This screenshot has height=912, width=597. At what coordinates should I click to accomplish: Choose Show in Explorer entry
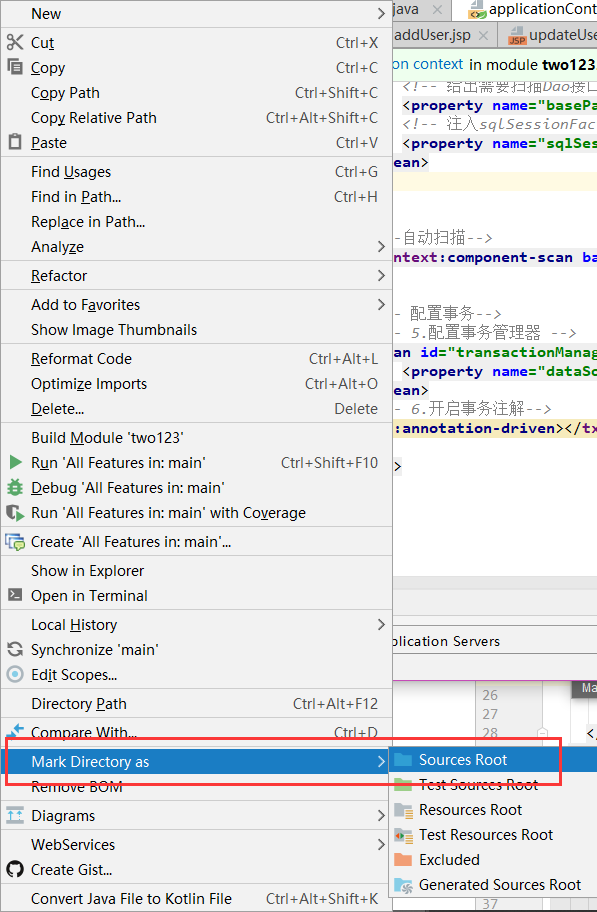pos(196,571)
